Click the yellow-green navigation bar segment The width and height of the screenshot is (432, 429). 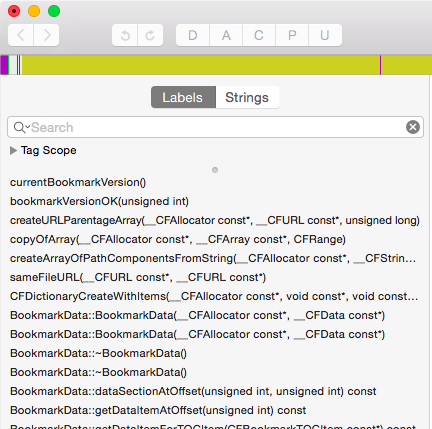tap(200, 65)
